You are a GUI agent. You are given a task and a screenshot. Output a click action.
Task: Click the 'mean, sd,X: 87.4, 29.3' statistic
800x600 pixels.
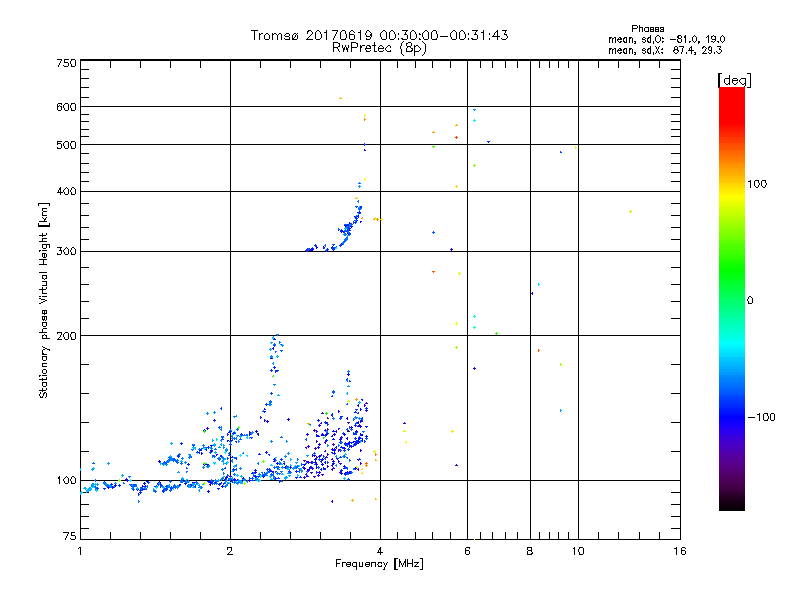[665, 50]
